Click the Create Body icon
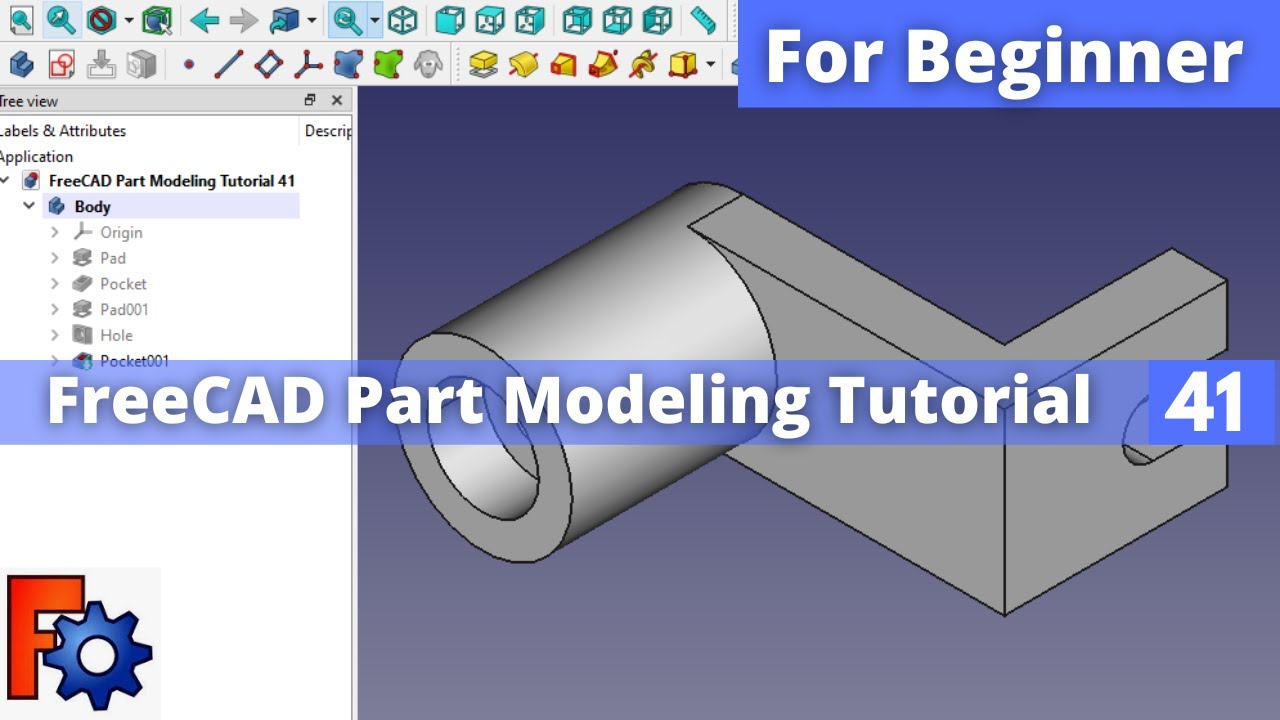 (x=21, y=65)
